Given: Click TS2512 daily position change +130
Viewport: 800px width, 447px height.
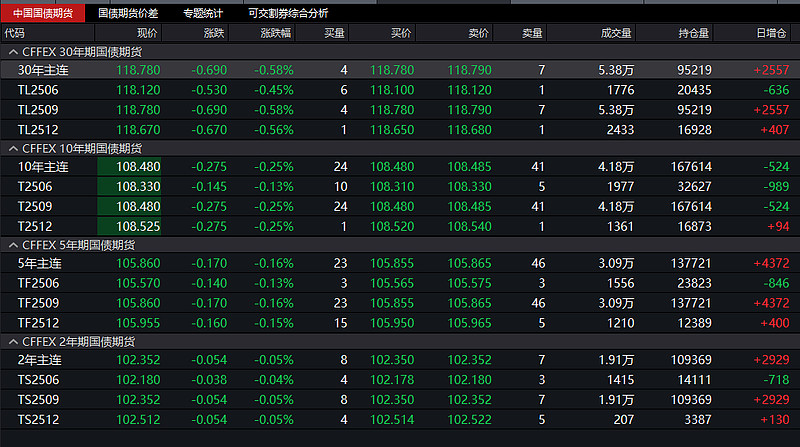Looking at the screenshot, I should pos(774,419).
